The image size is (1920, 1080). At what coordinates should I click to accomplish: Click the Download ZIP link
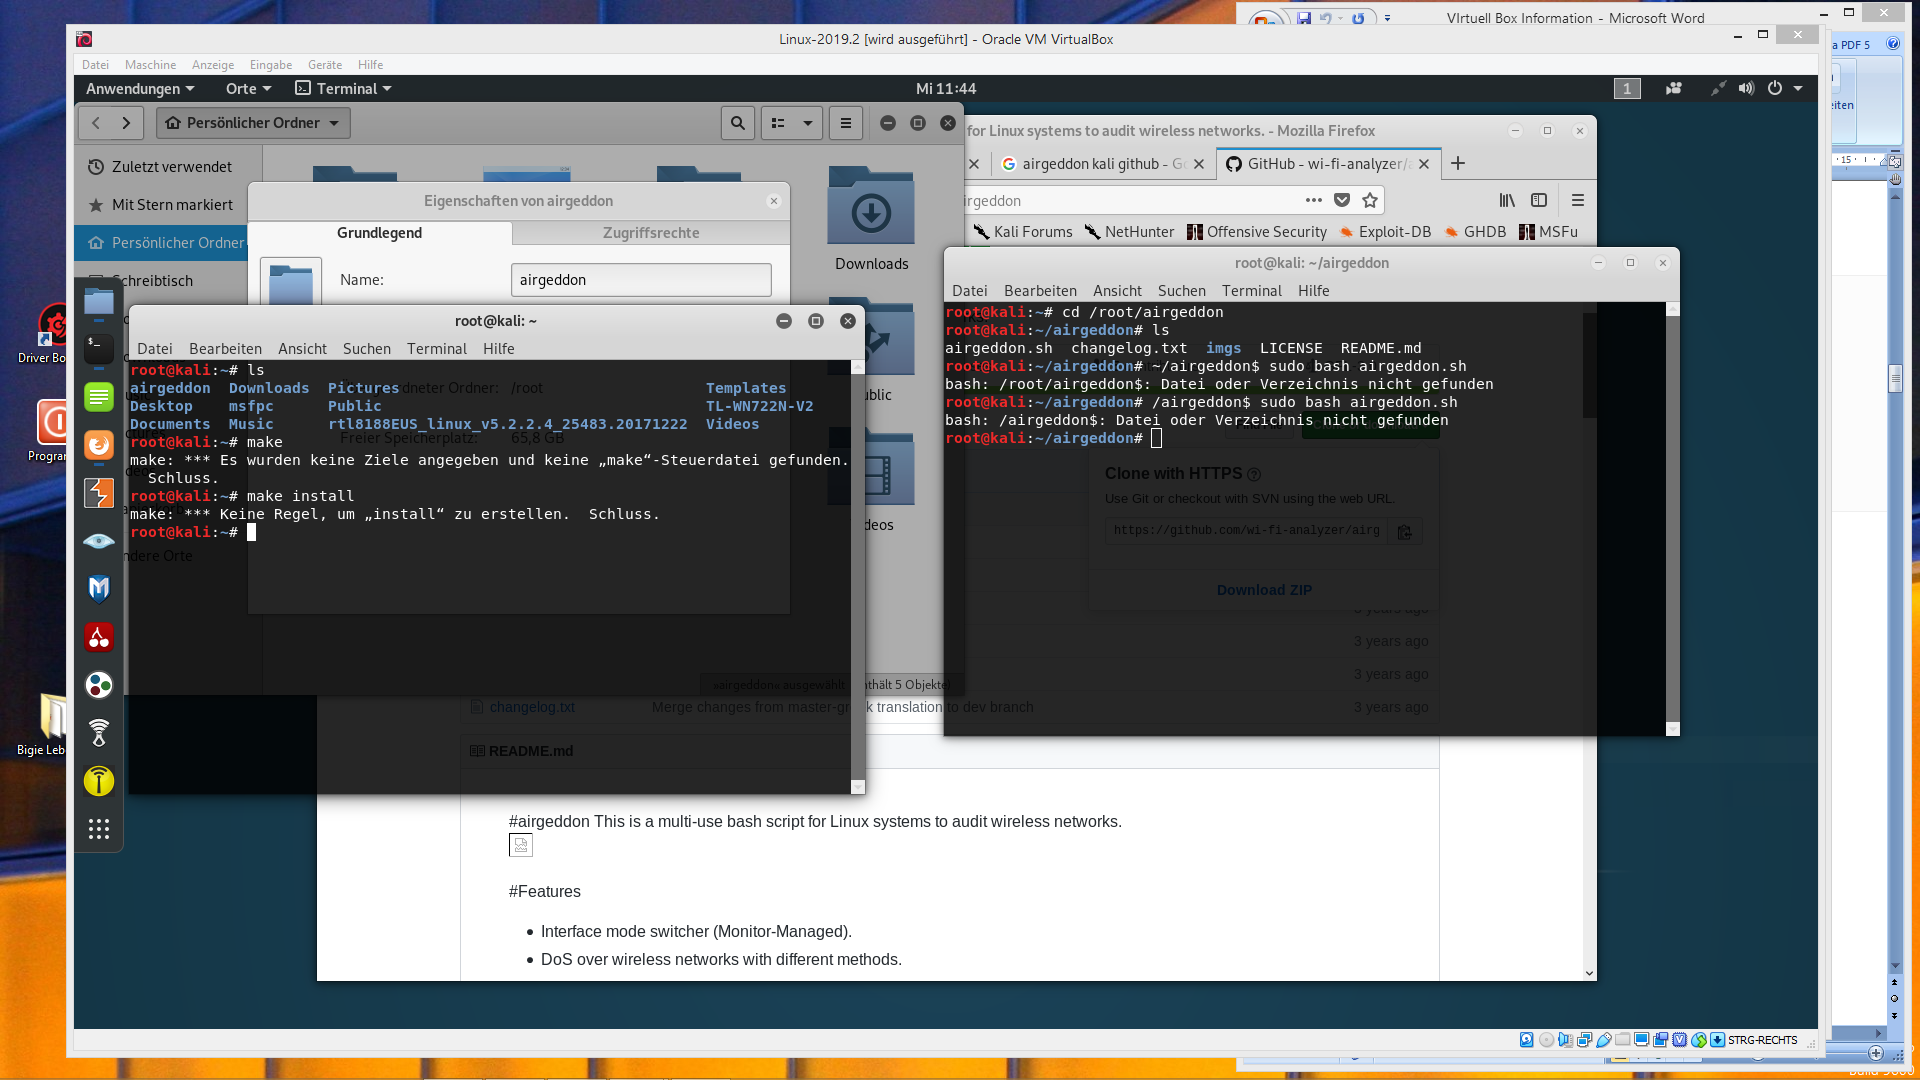click(1264, 590)
